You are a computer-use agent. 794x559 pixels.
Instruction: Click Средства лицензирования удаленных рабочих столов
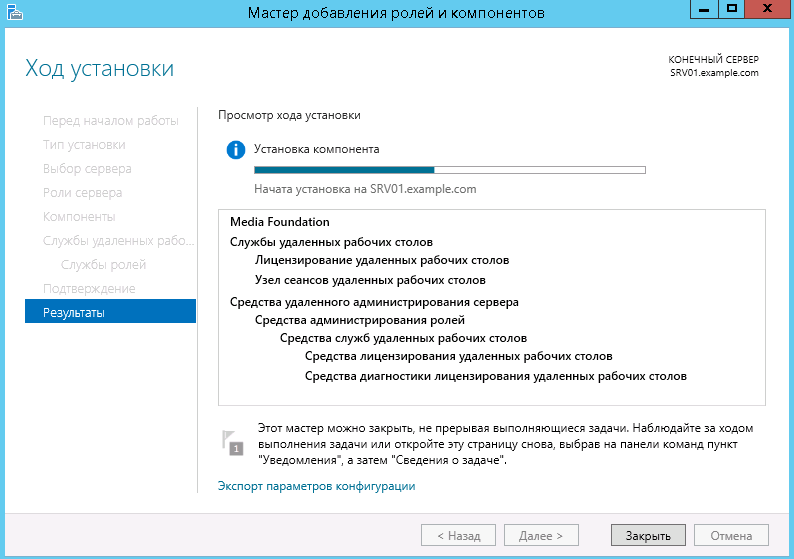click(459, 356)
